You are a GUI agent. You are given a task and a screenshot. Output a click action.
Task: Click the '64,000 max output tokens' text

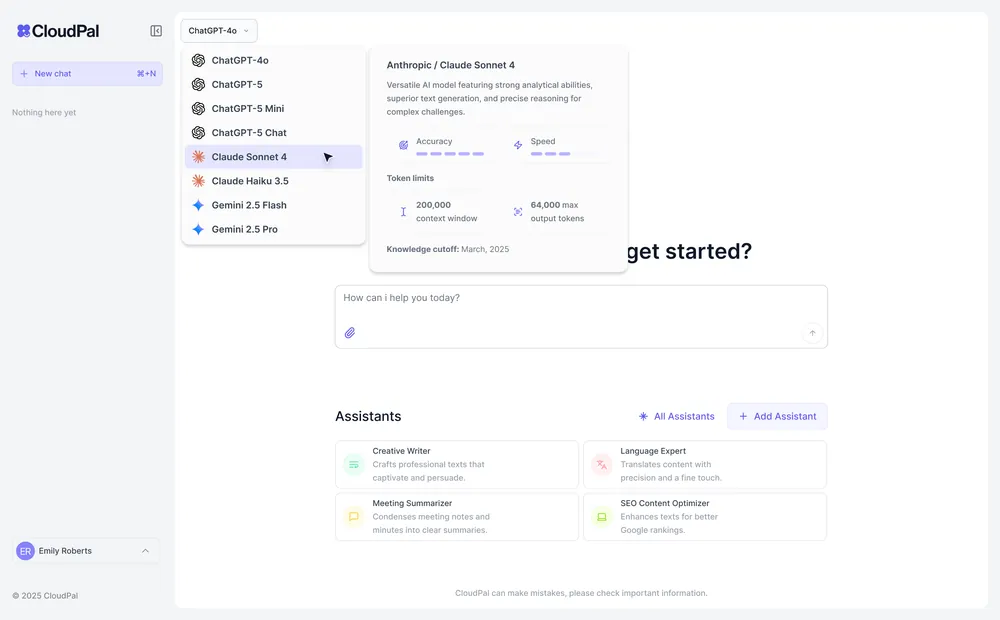coord(557,212)
